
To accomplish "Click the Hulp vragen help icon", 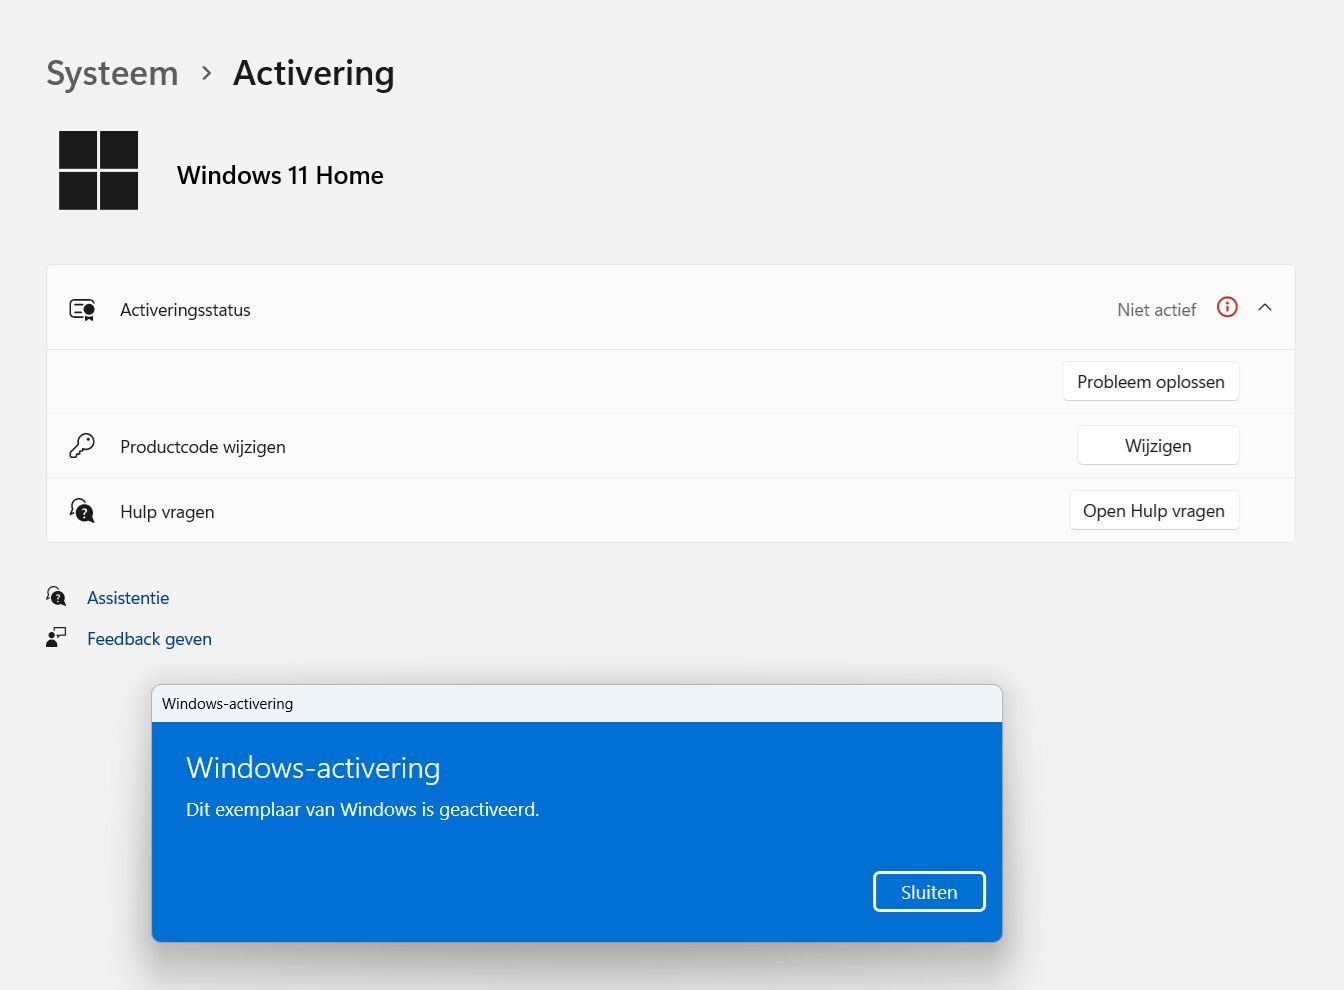I will tap(82, 511).
